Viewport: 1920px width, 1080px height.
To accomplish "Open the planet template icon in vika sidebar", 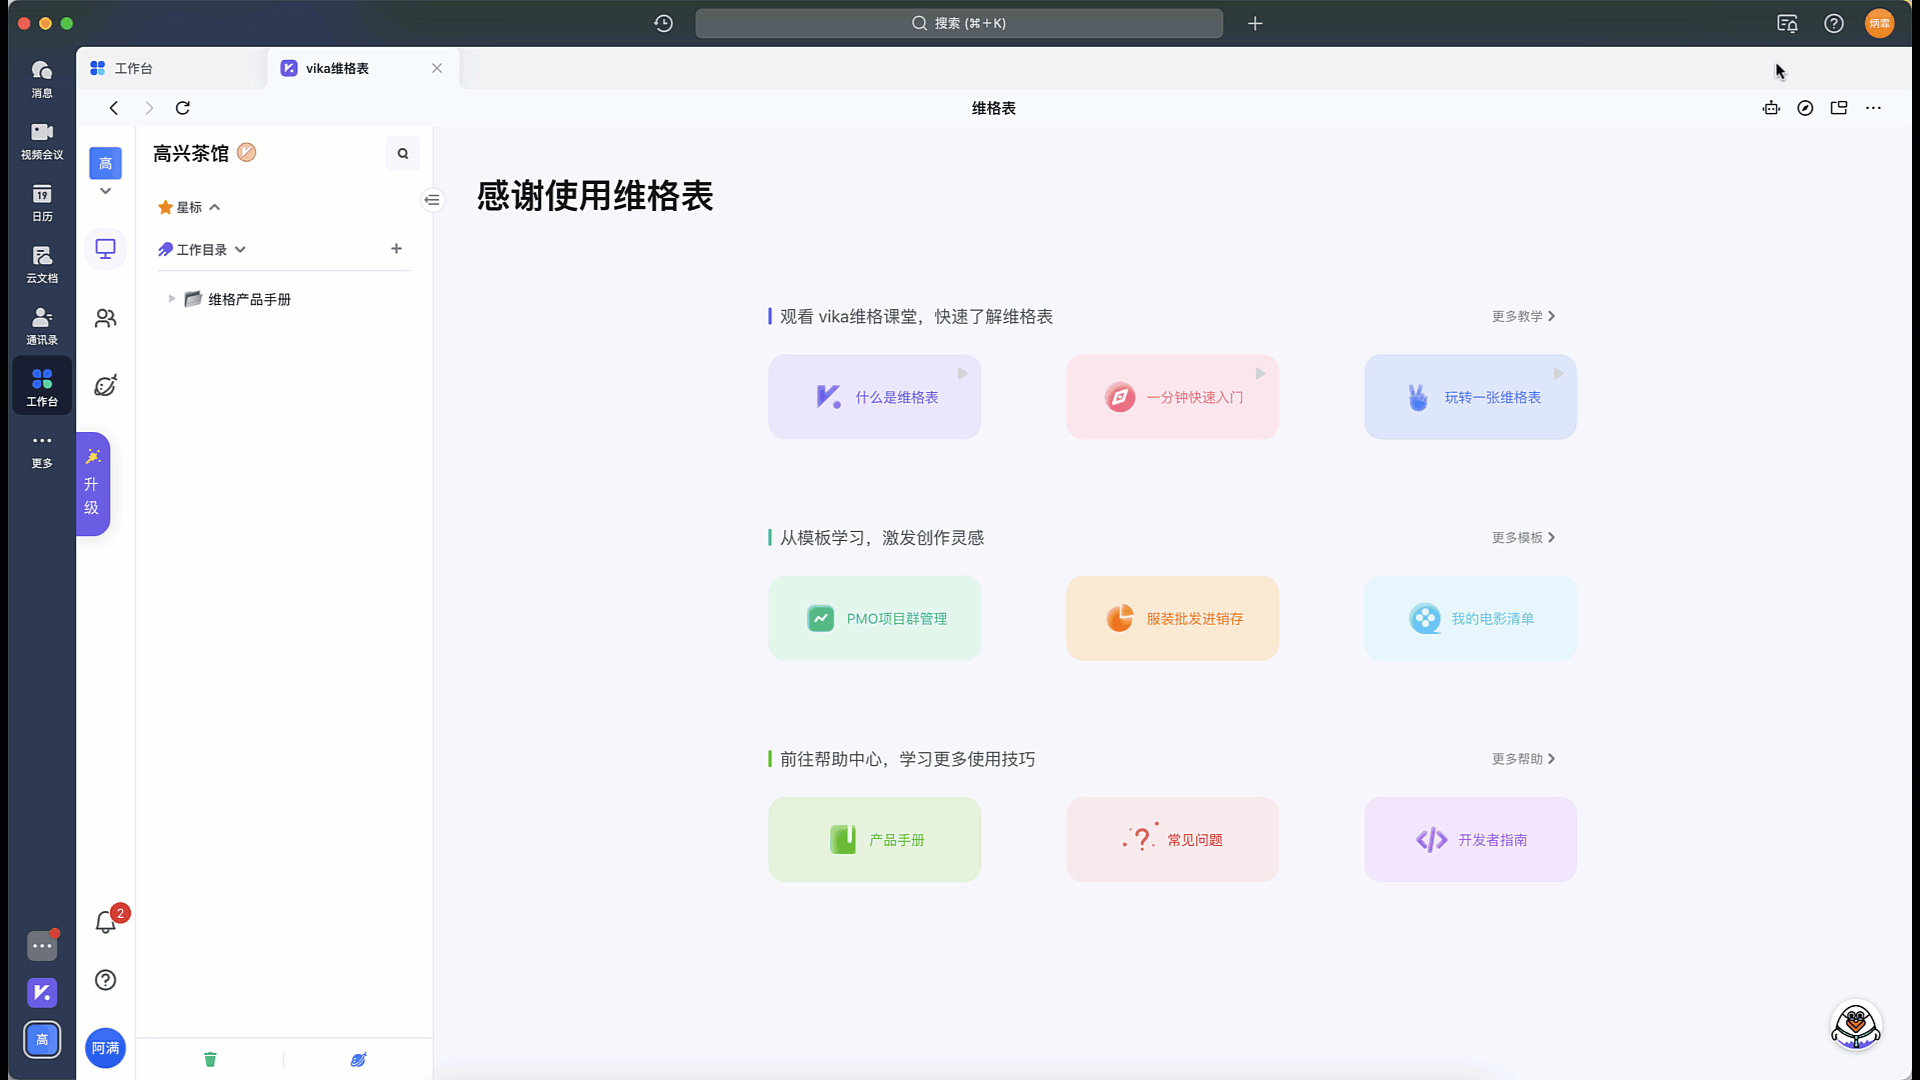I will [105, 386].
